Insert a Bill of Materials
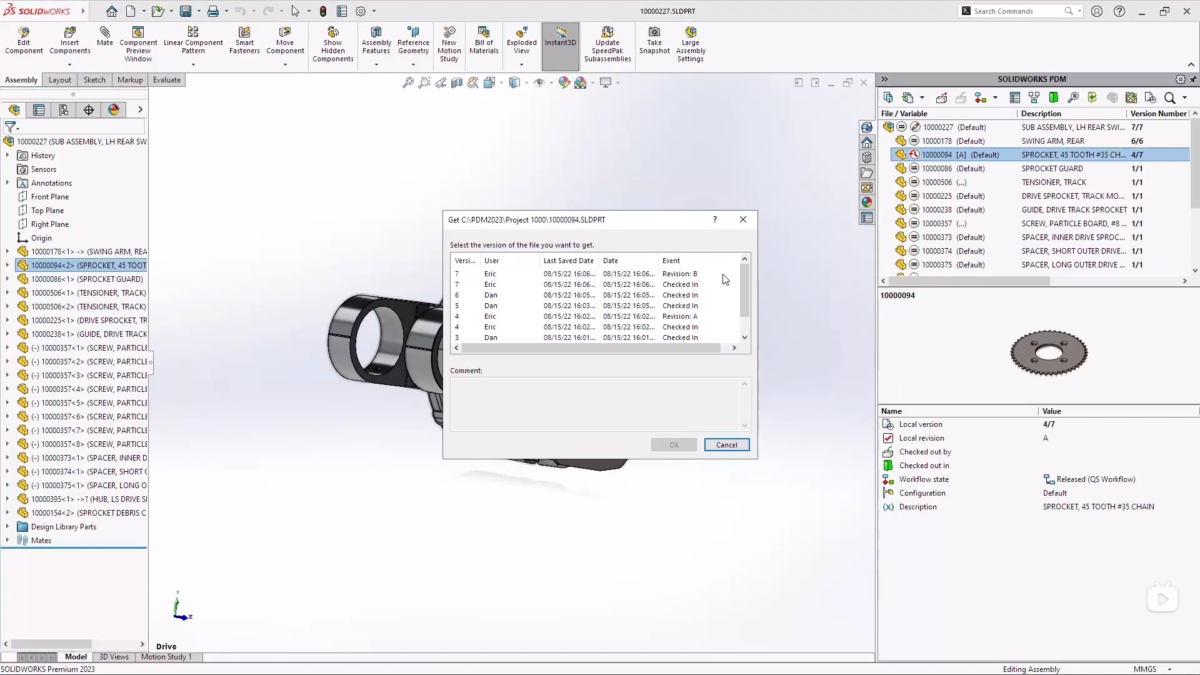Viewport: 1200px width, 675px height. coord(484,40)
